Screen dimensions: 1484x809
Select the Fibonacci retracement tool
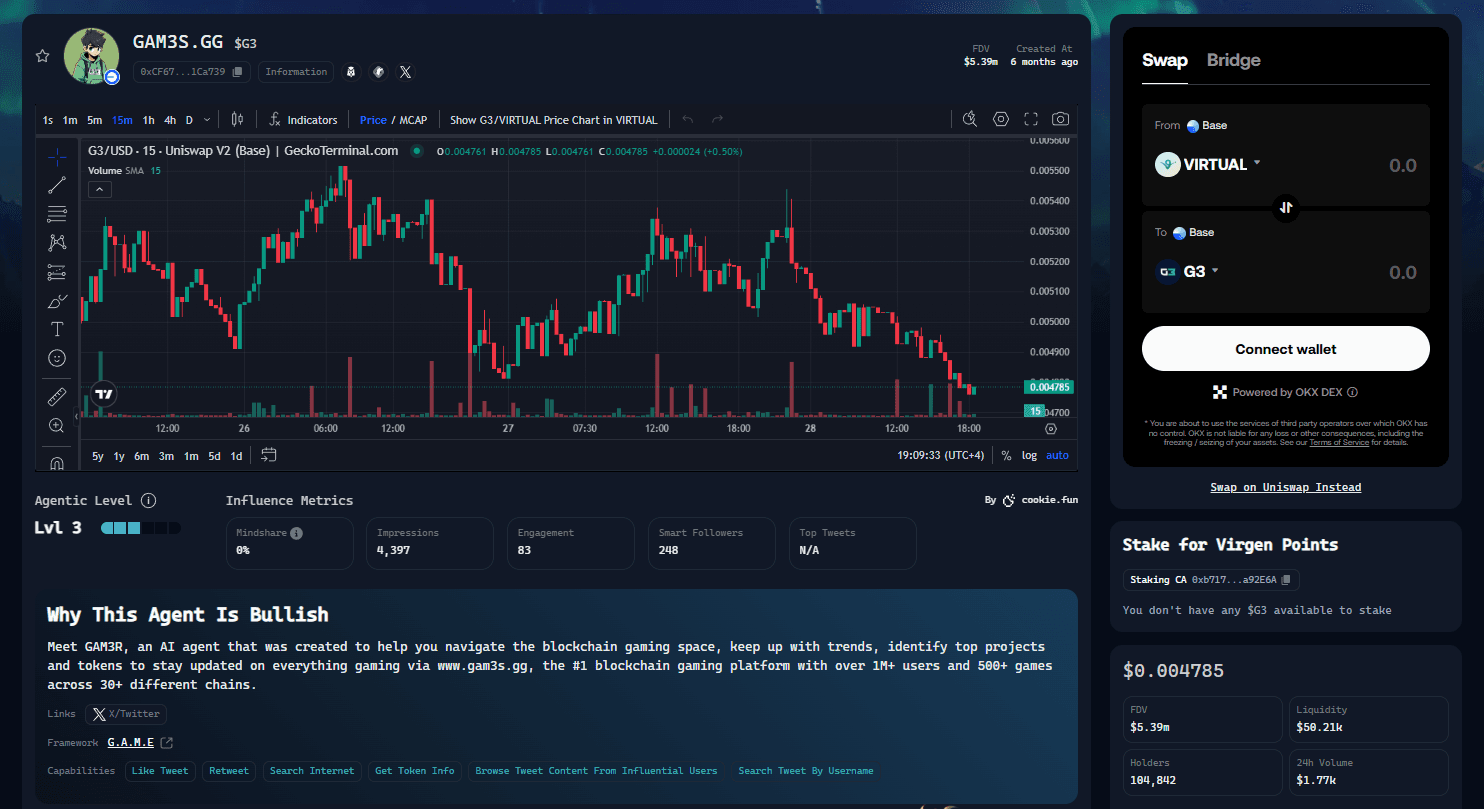coord(57,213)
